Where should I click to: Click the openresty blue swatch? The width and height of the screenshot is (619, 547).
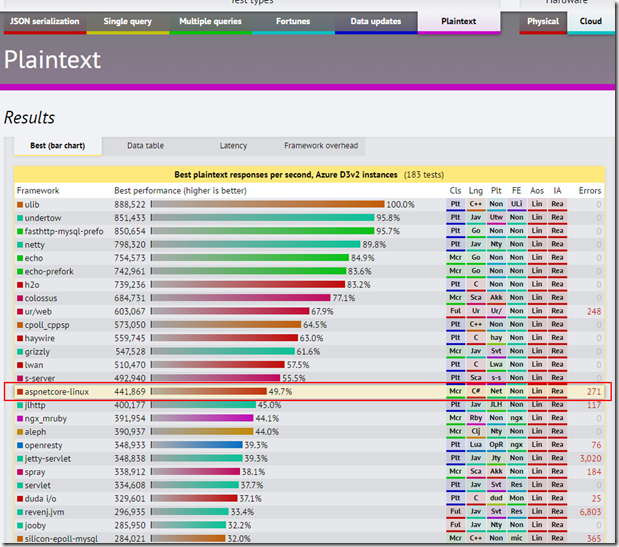20,446
